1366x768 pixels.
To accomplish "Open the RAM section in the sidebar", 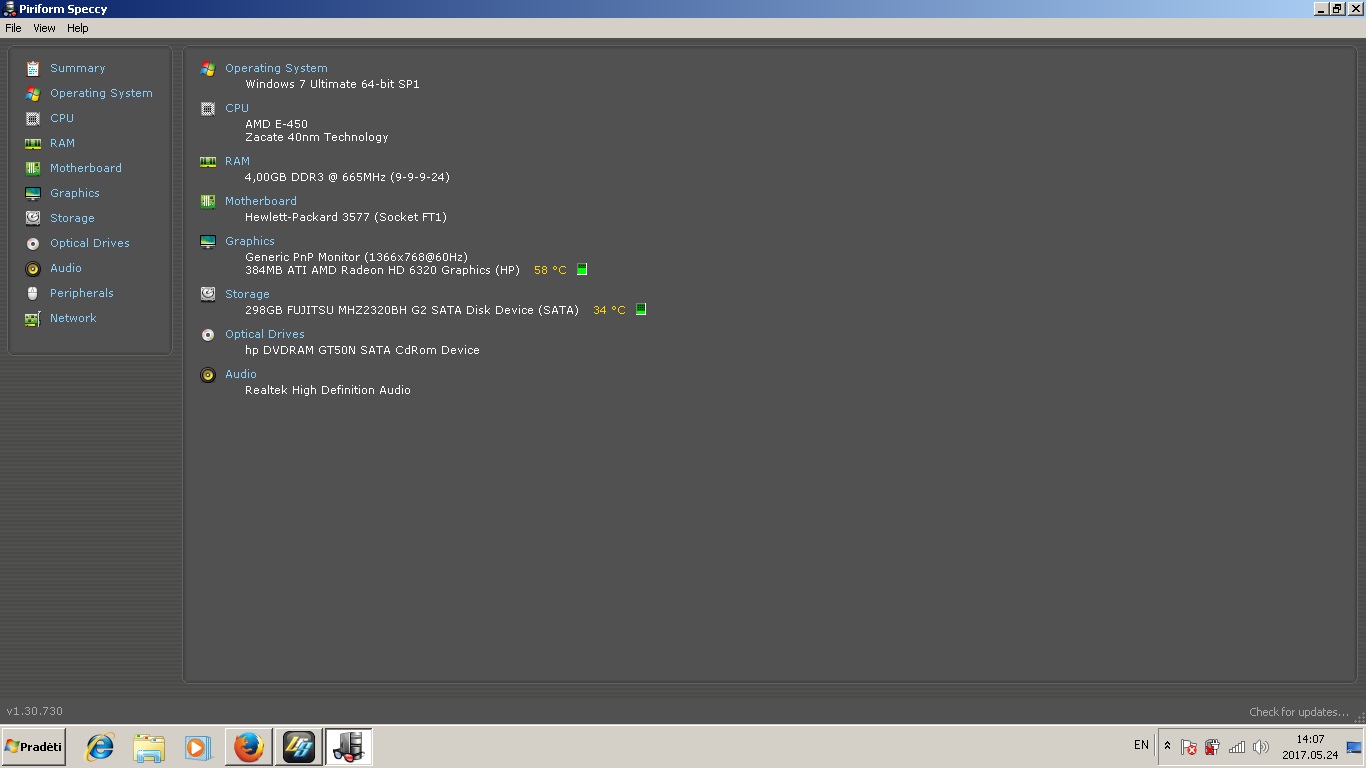I will pyautogui.click(x=62, y=143).
